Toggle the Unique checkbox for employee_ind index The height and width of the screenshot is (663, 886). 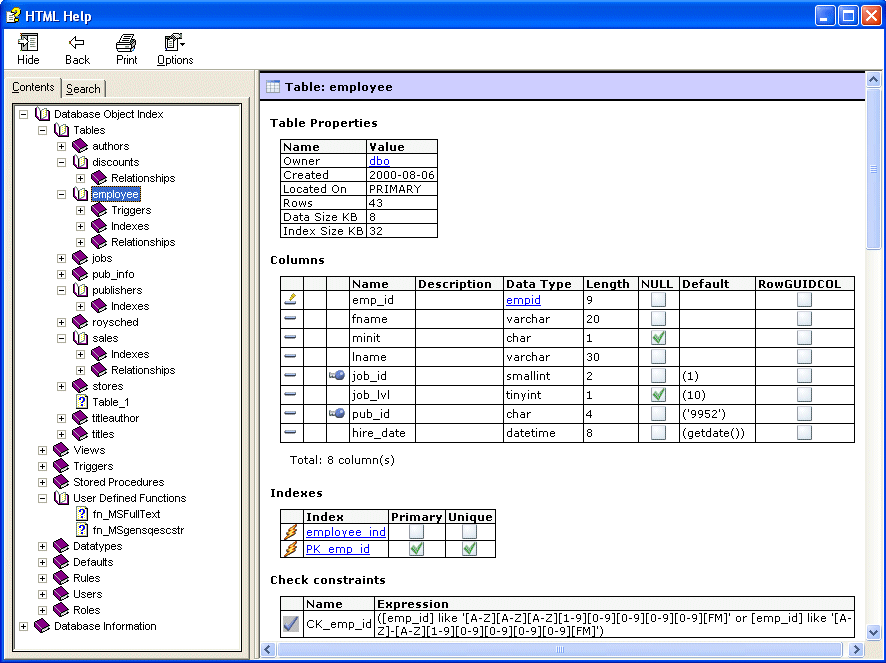point(470,531)
